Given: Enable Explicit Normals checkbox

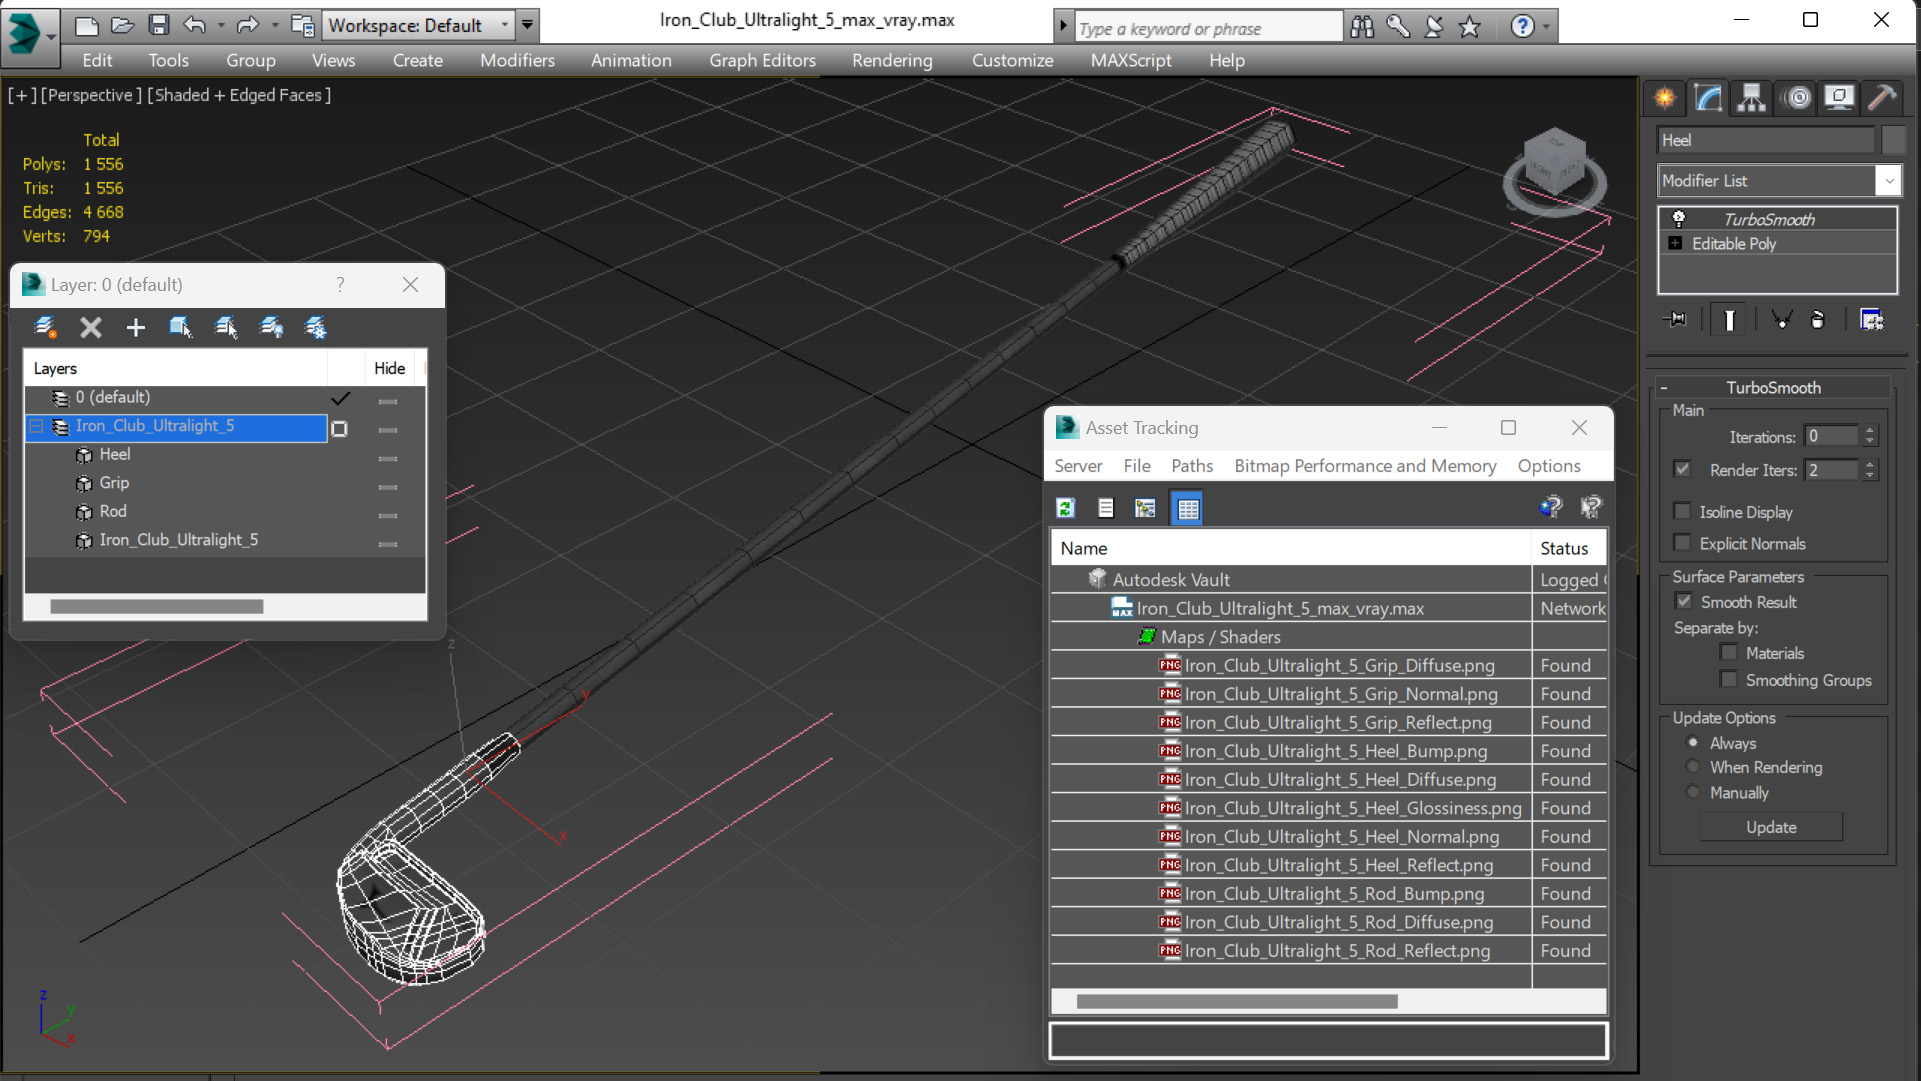Looking at the screenshot, I should tap(1682, 543).
